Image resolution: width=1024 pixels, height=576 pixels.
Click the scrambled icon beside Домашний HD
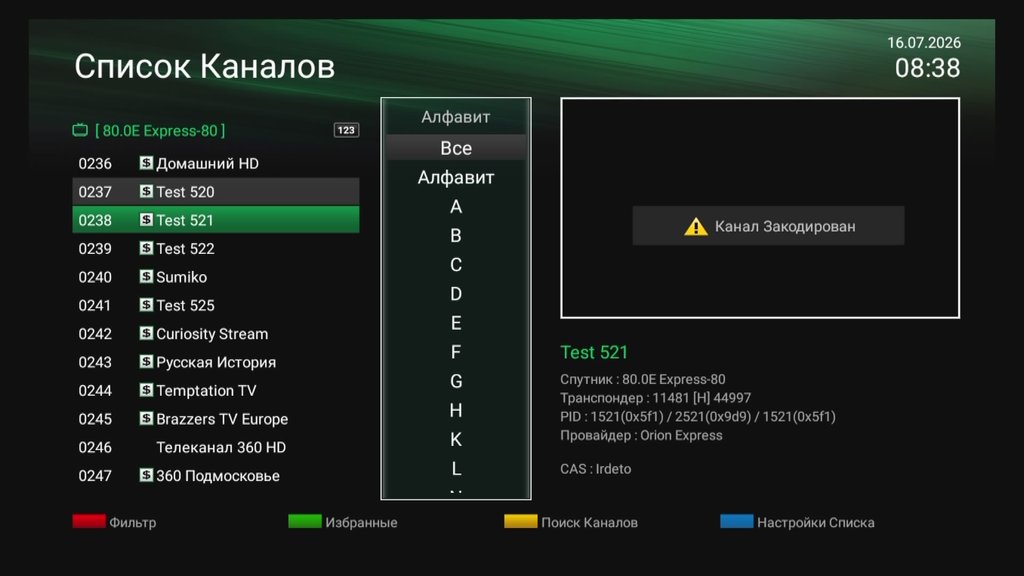tap(146, 163)
